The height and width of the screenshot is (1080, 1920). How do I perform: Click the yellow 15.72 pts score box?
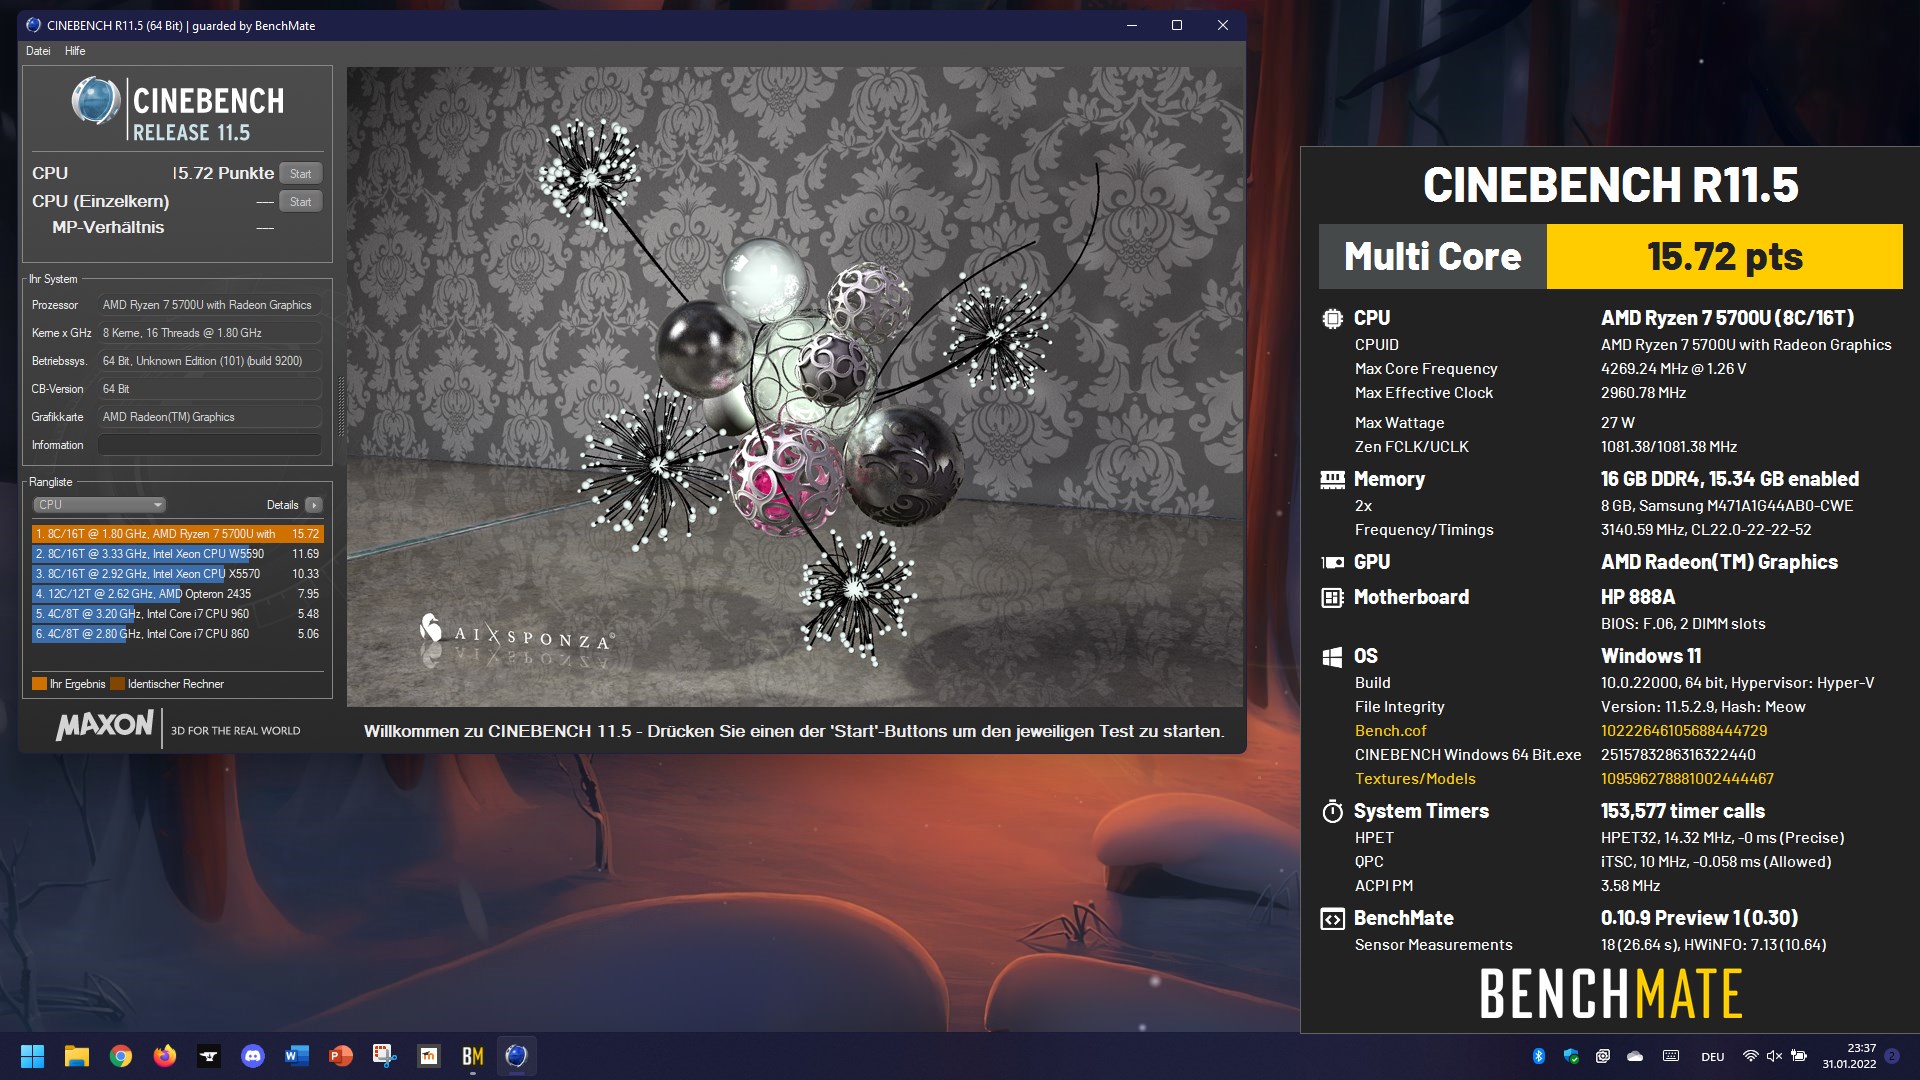pyautogui.click(x=1724, y=257)
